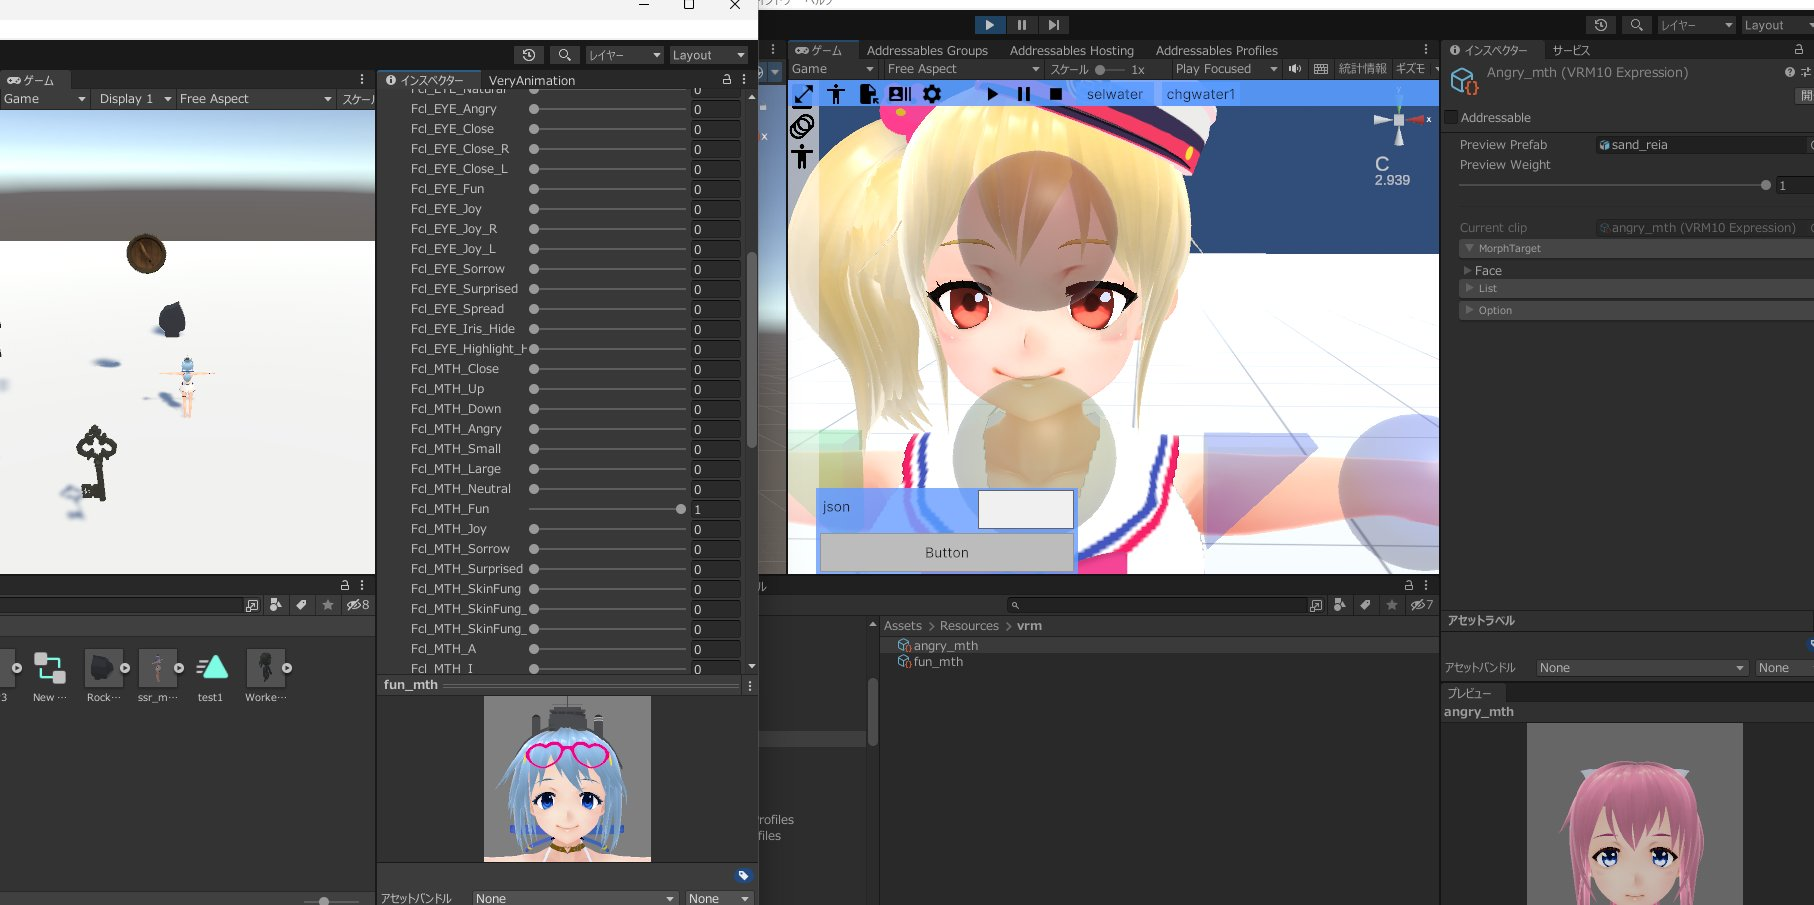Collapse the MorphTarget section
Viewport: 1814px width, 905px height.
point(1470,248)
